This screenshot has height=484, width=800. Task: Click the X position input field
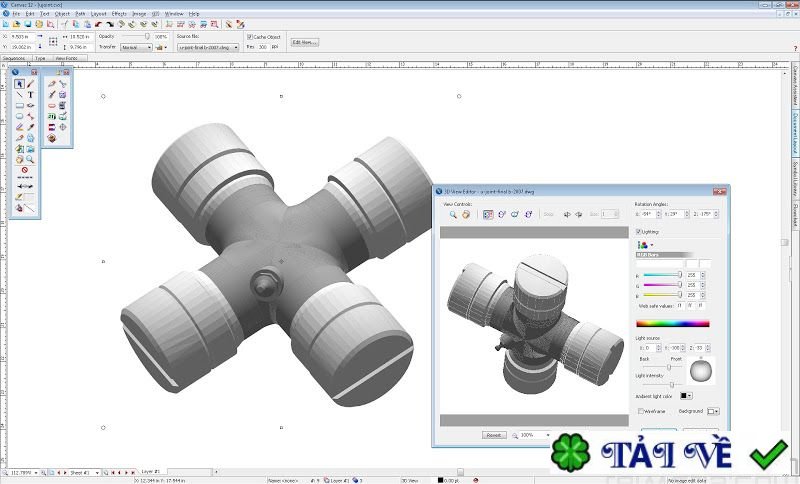click(24, 36)
